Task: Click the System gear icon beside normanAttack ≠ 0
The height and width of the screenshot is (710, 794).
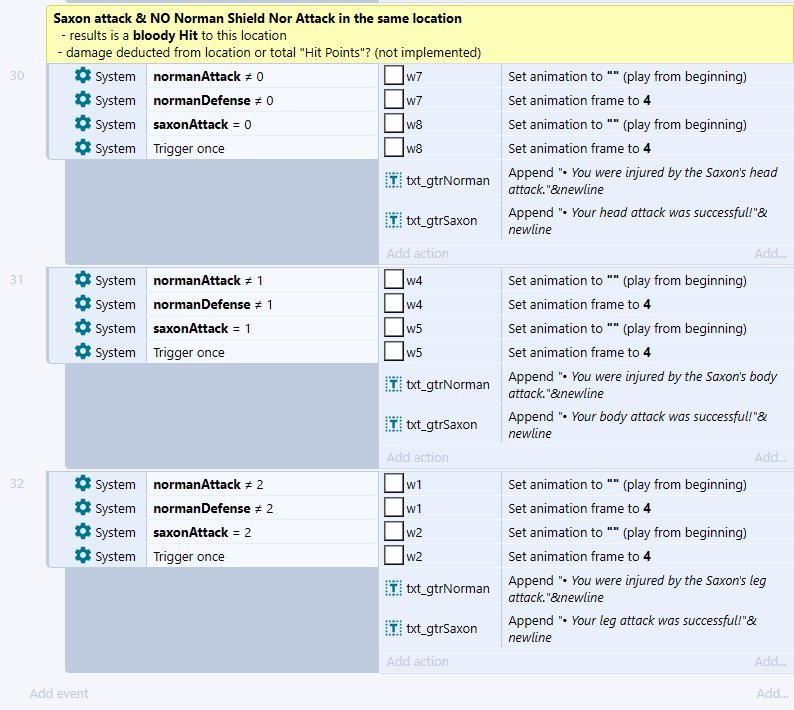Action: pos(83,75)
